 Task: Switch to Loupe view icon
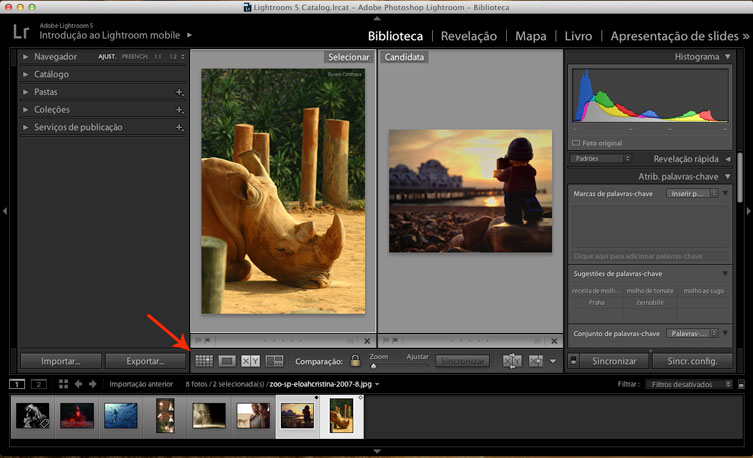tap(227, 360)
